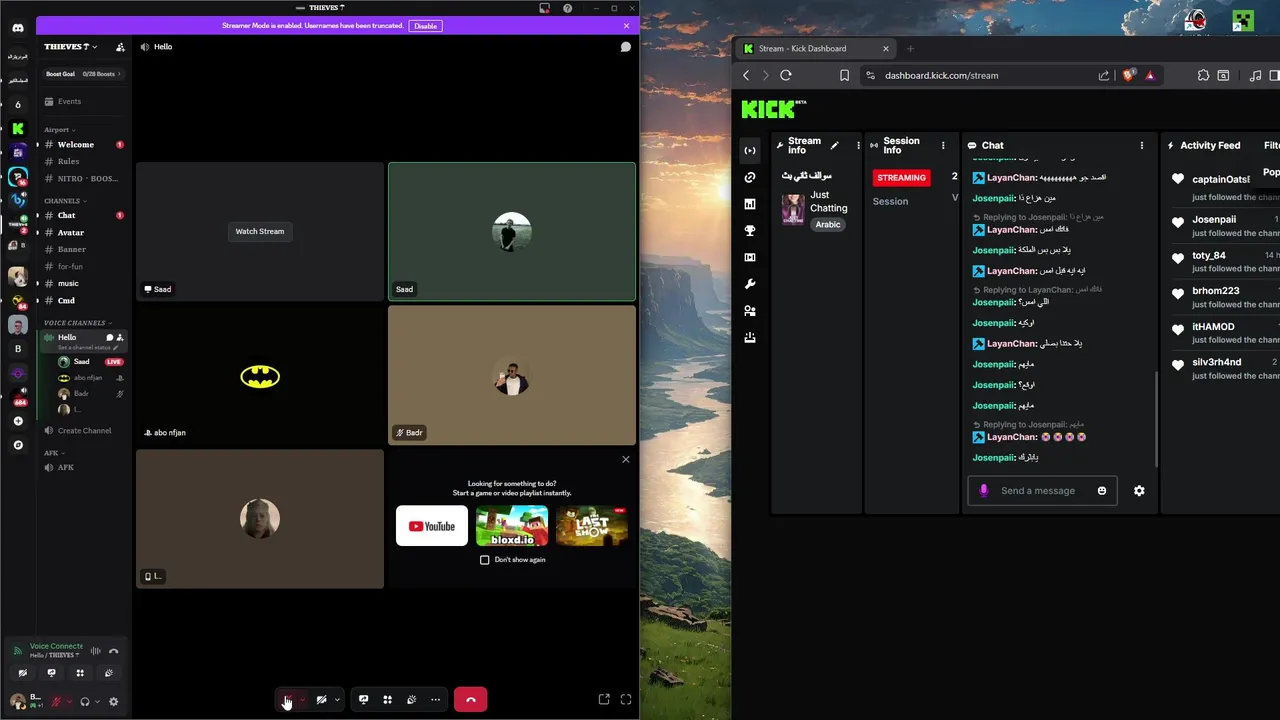
Task: Open Chat panel three-dot menu
Action: click(x=1142, y=145)
